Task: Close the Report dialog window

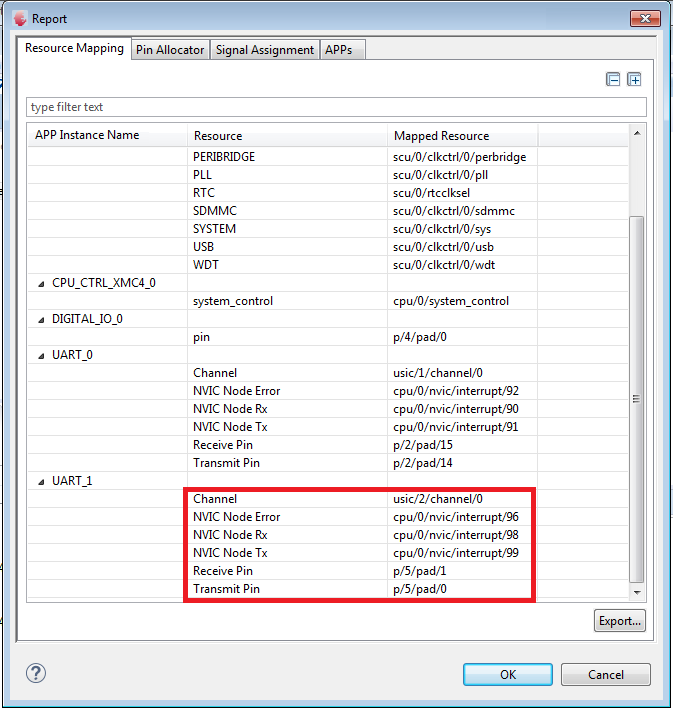Action: click(645, 19)
